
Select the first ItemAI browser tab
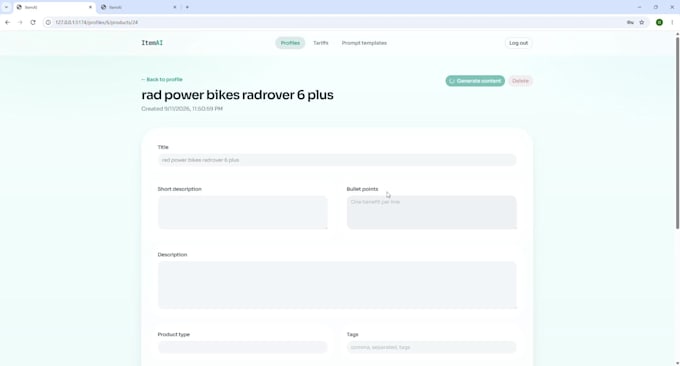coord(54,7)
